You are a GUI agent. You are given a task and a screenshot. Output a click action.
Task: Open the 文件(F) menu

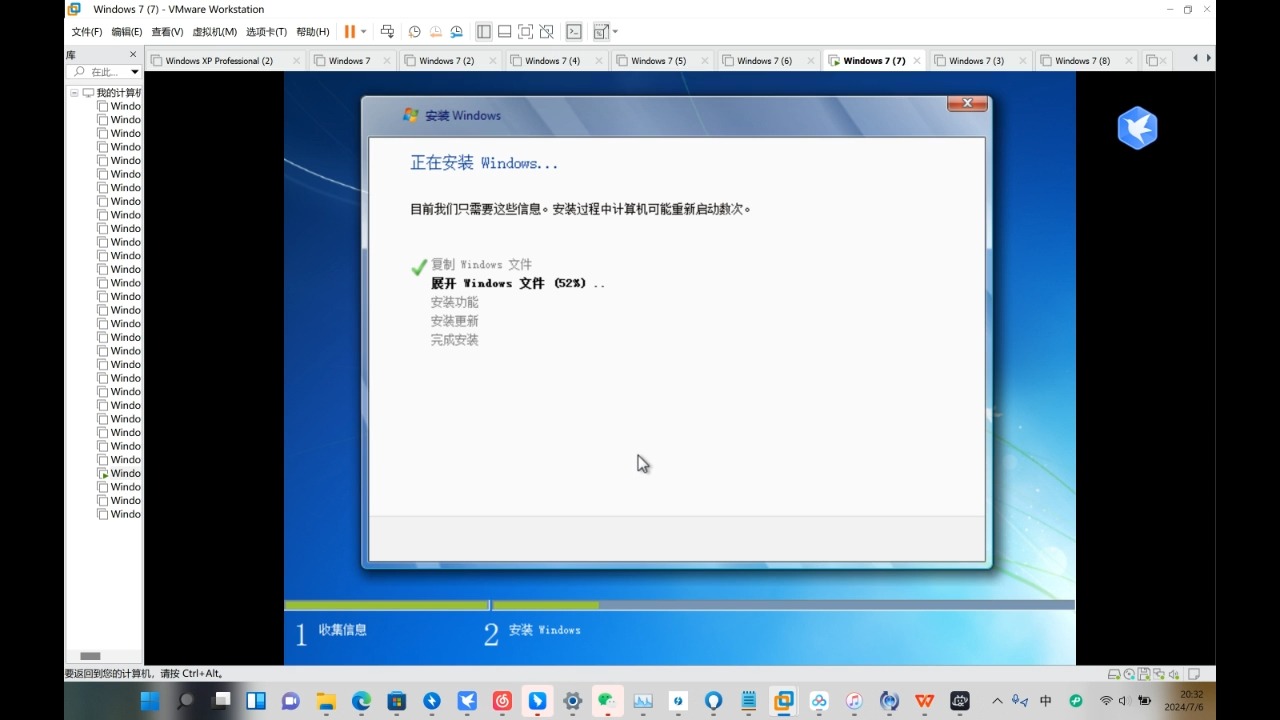coord(86,32)
